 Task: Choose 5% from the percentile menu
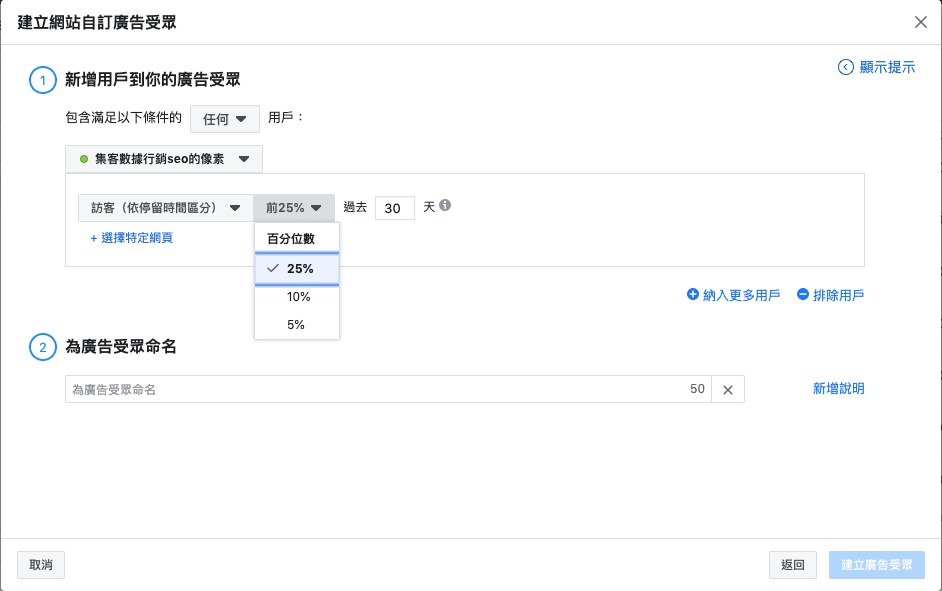[296, 325]
